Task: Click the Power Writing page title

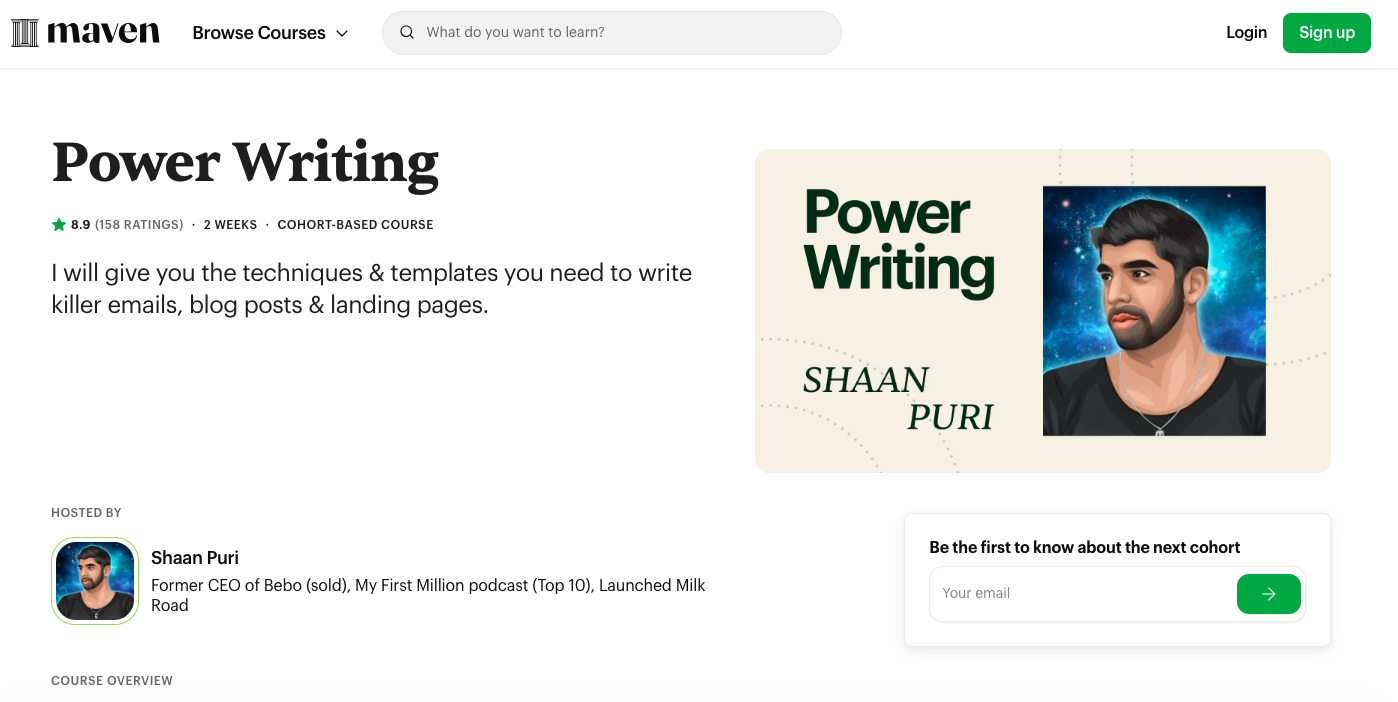Action: (244, 163)
